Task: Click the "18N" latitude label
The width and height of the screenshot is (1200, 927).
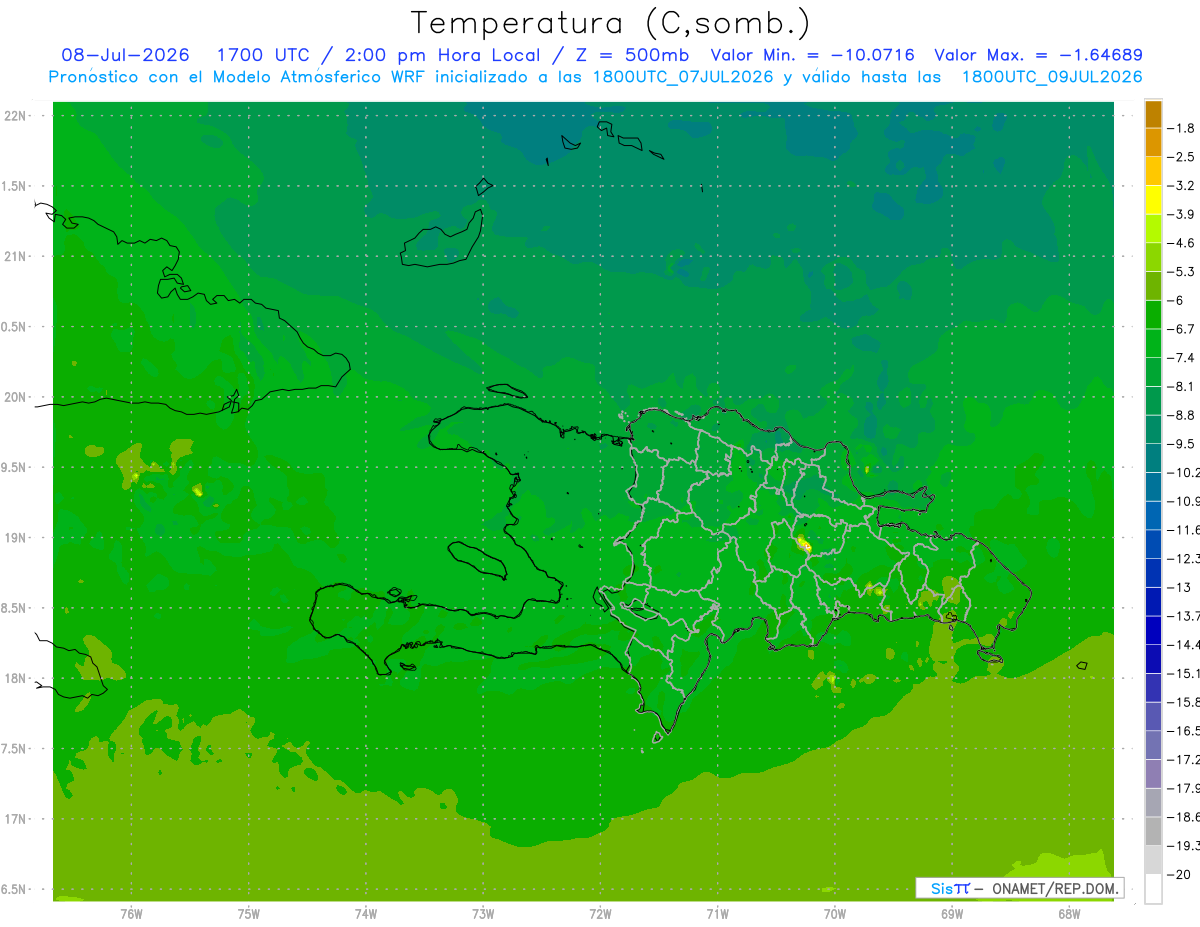Action: tap(15, 679)
